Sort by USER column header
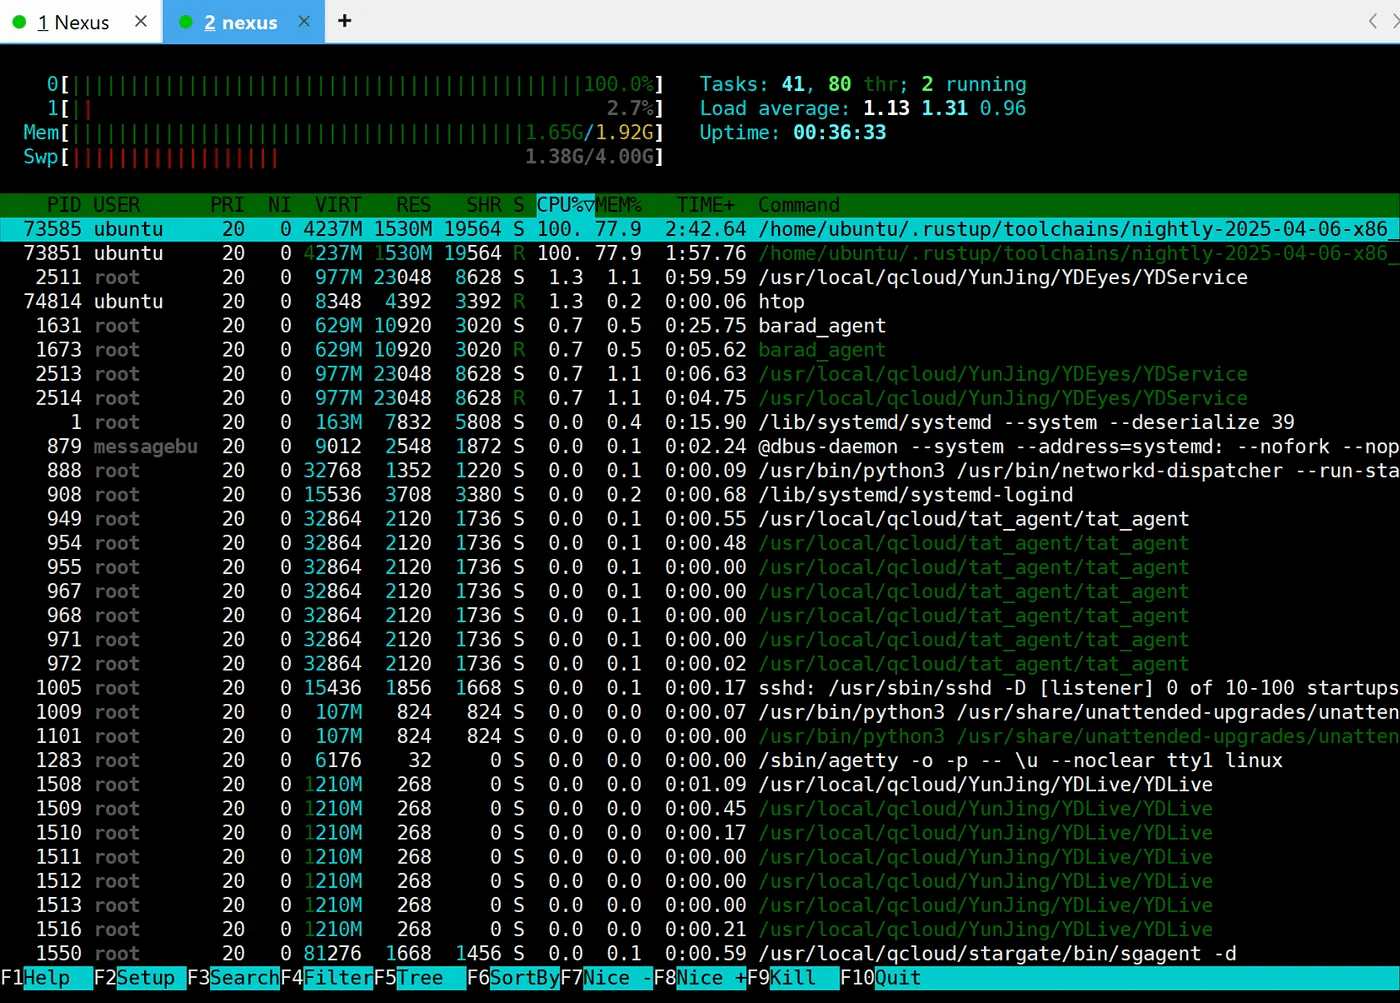Screen dimensions: 1400x1003 coord(117,205)
